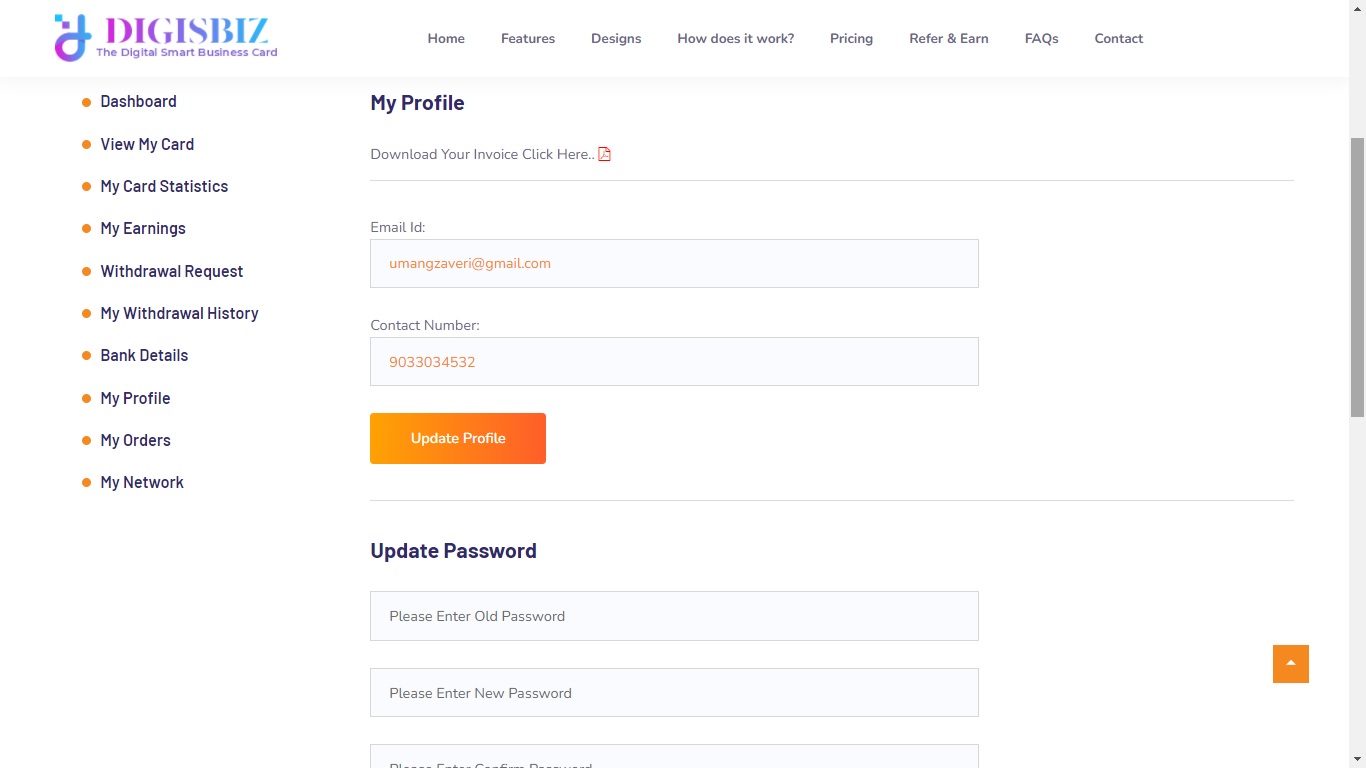Click the DIGISBIZ logo

click(166, 38)
